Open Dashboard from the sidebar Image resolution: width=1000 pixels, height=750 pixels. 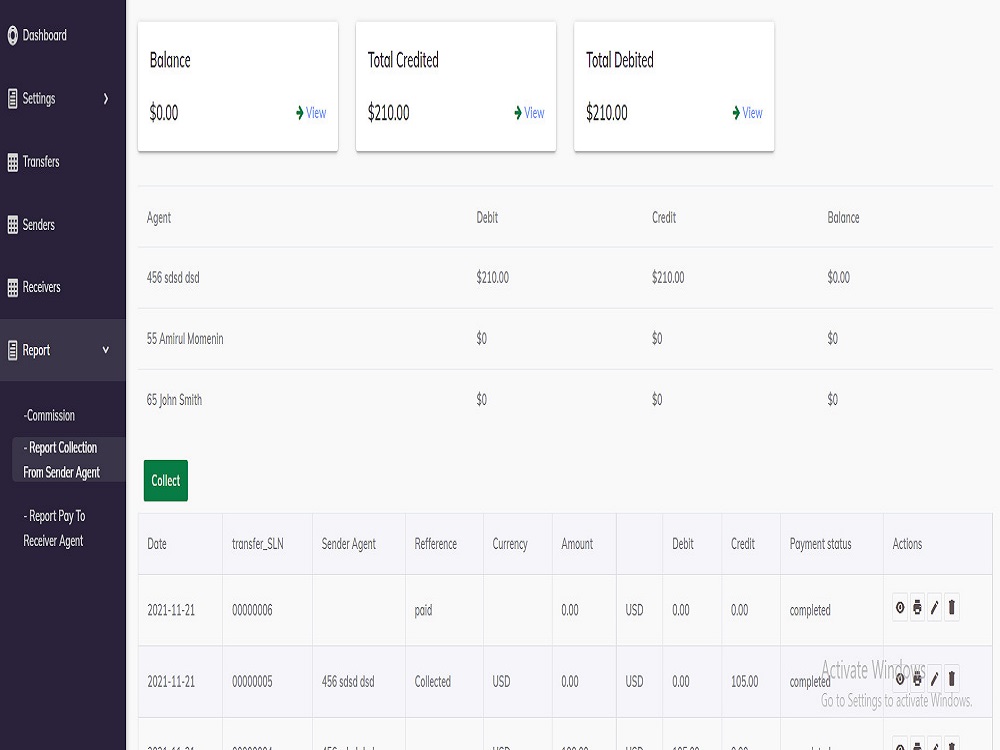(x=45, y=36)
